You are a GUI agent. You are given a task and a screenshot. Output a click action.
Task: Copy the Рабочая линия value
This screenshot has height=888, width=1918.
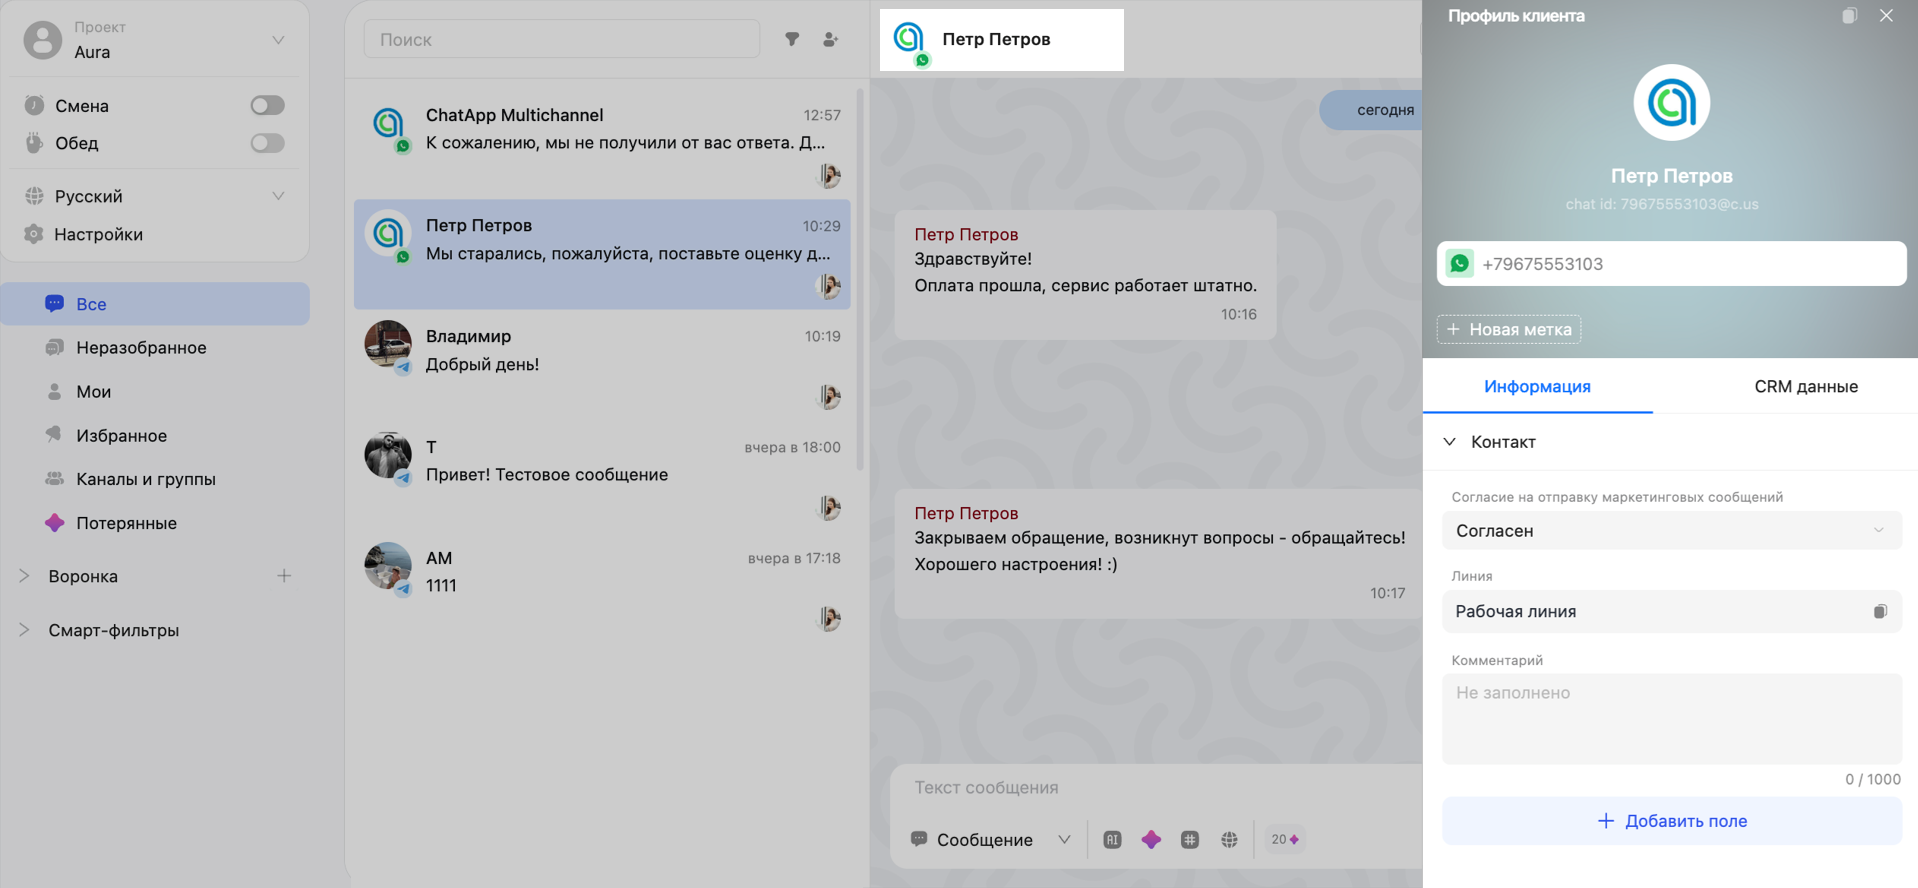click(1880, 612)
